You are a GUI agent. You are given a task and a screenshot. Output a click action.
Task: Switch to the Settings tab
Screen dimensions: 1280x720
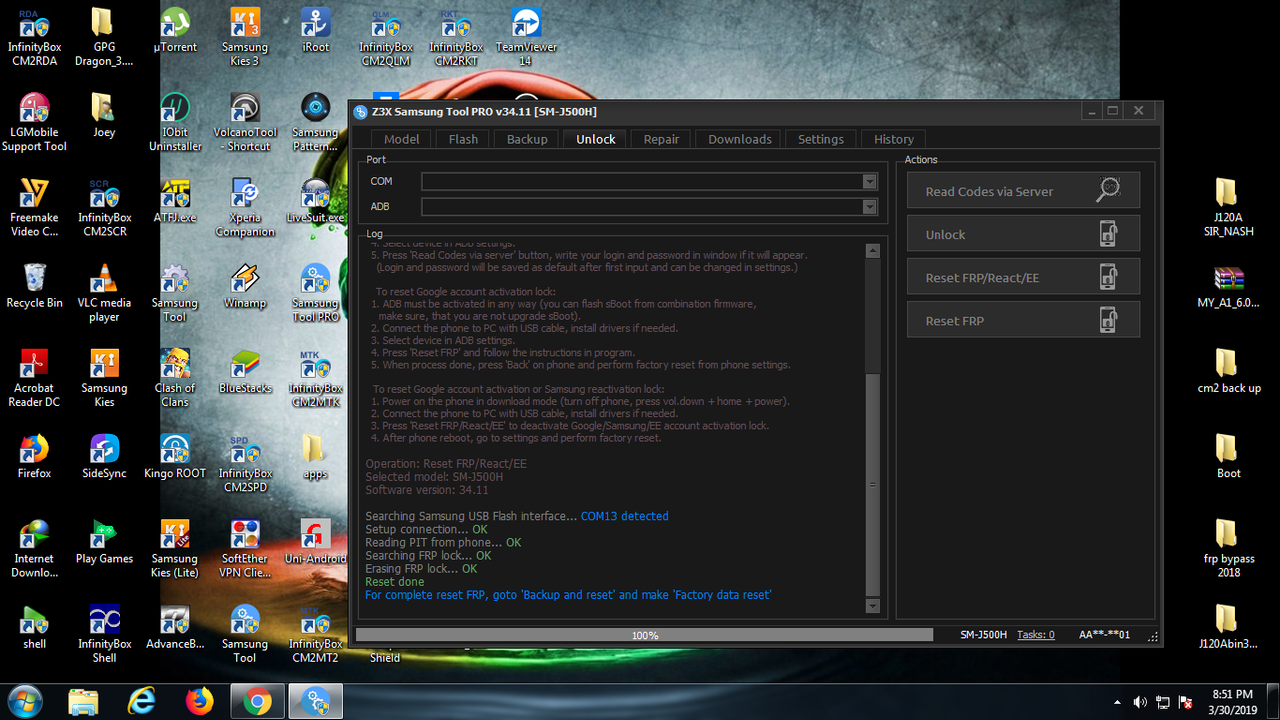[821, 139]
